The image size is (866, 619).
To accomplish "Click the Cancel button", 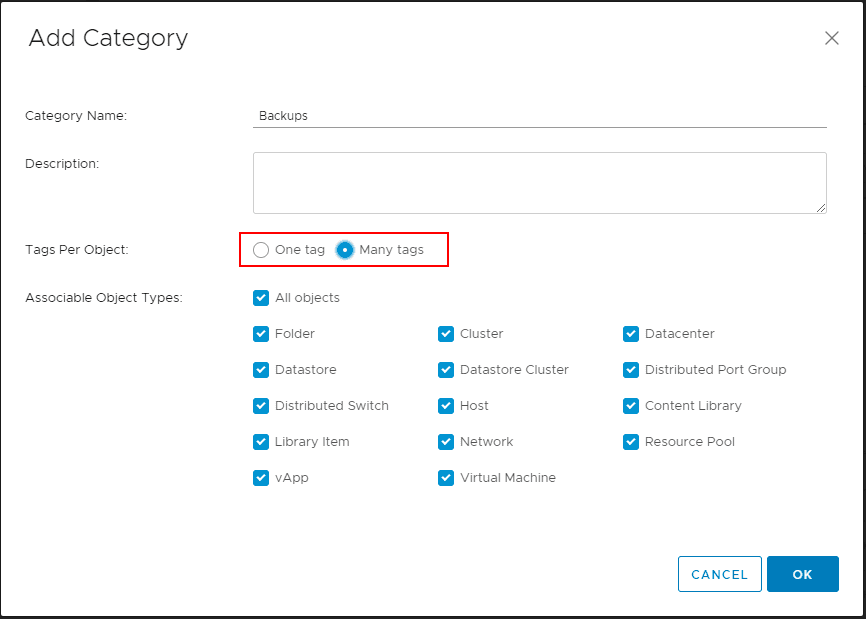I will [719, 574].
